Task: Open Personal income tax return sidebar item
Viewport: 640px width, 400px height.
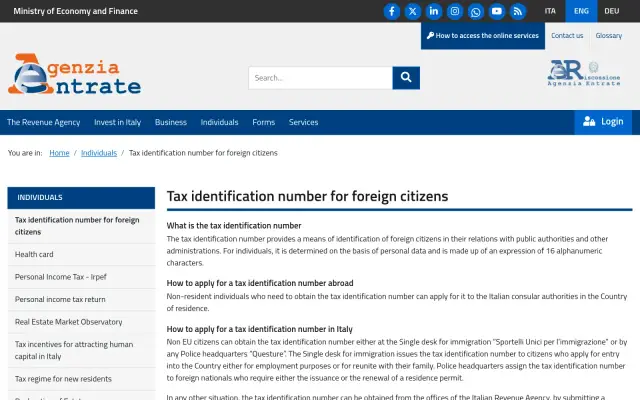Action: (81, 299)
